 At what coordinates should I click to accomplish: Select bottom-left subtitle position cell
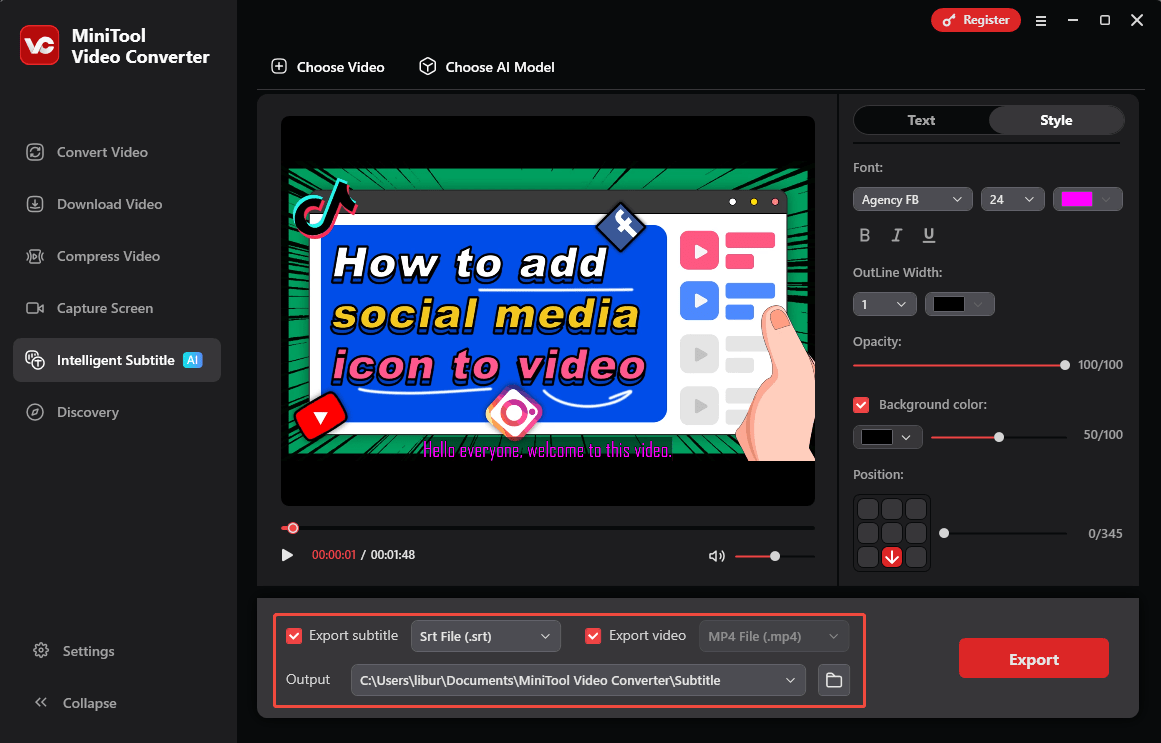pyautogui.click(x=868, y=557)
